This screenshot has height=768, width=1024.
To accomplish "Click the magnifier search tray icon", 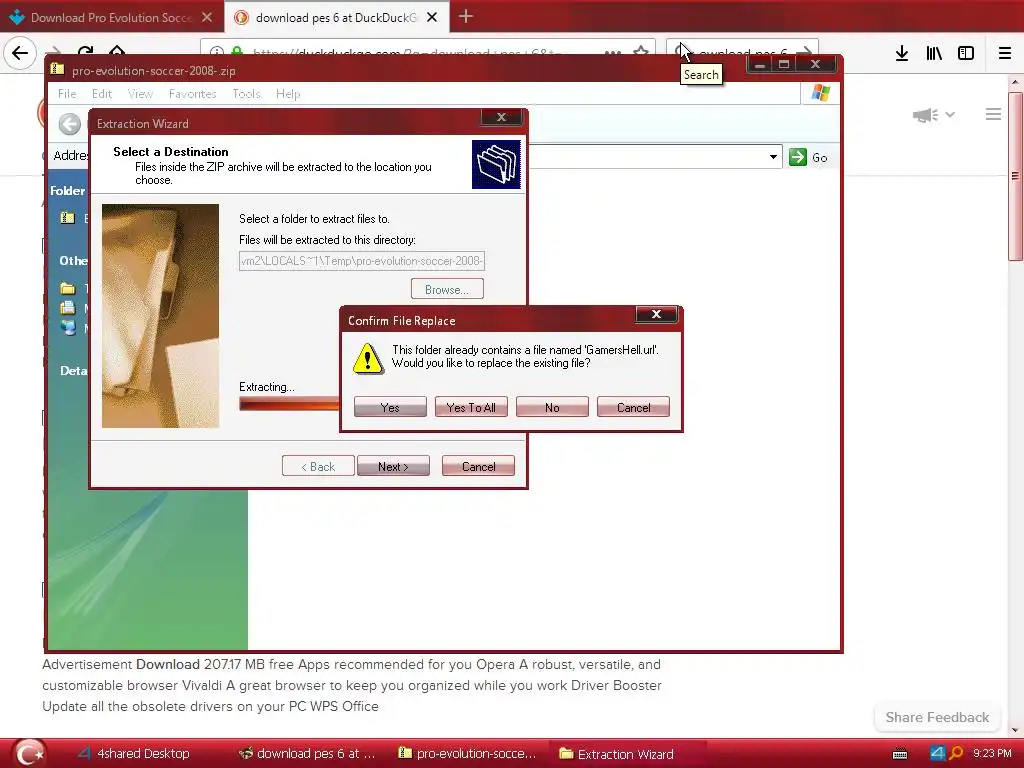I will click(955, 753).
